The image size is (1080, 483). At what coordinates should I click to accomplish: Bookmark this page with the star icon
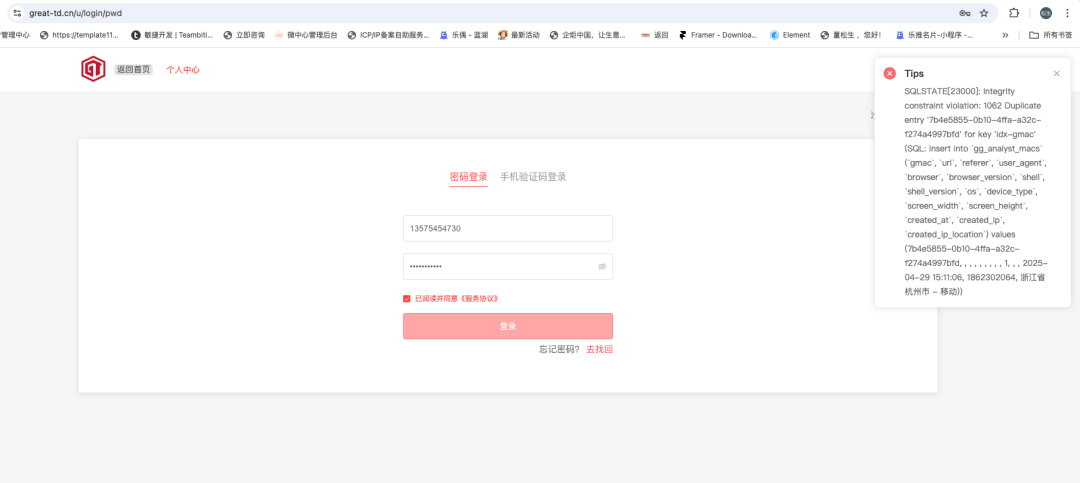[x=984, y=12]
